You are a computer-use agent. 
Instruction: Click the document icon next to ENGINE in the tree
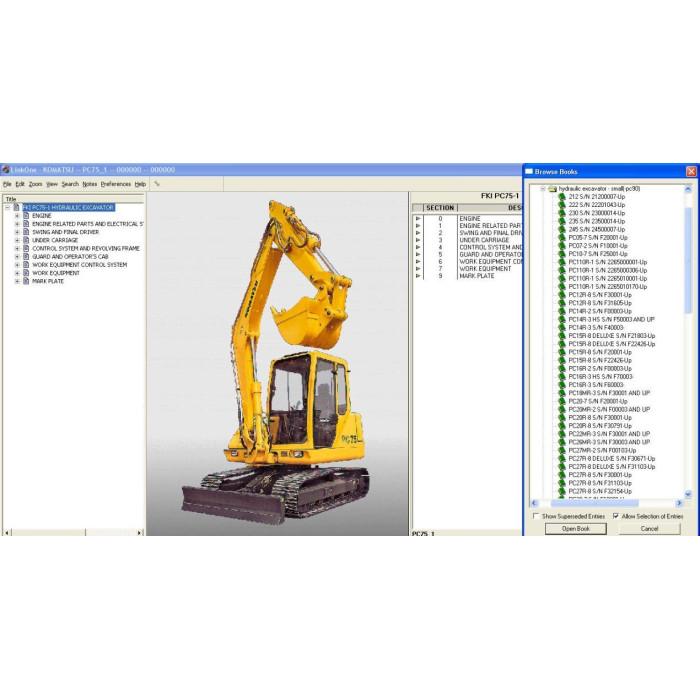point(26,216)
